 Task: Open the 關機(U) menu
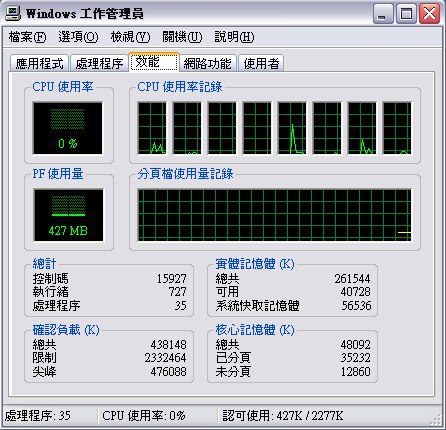182,37
